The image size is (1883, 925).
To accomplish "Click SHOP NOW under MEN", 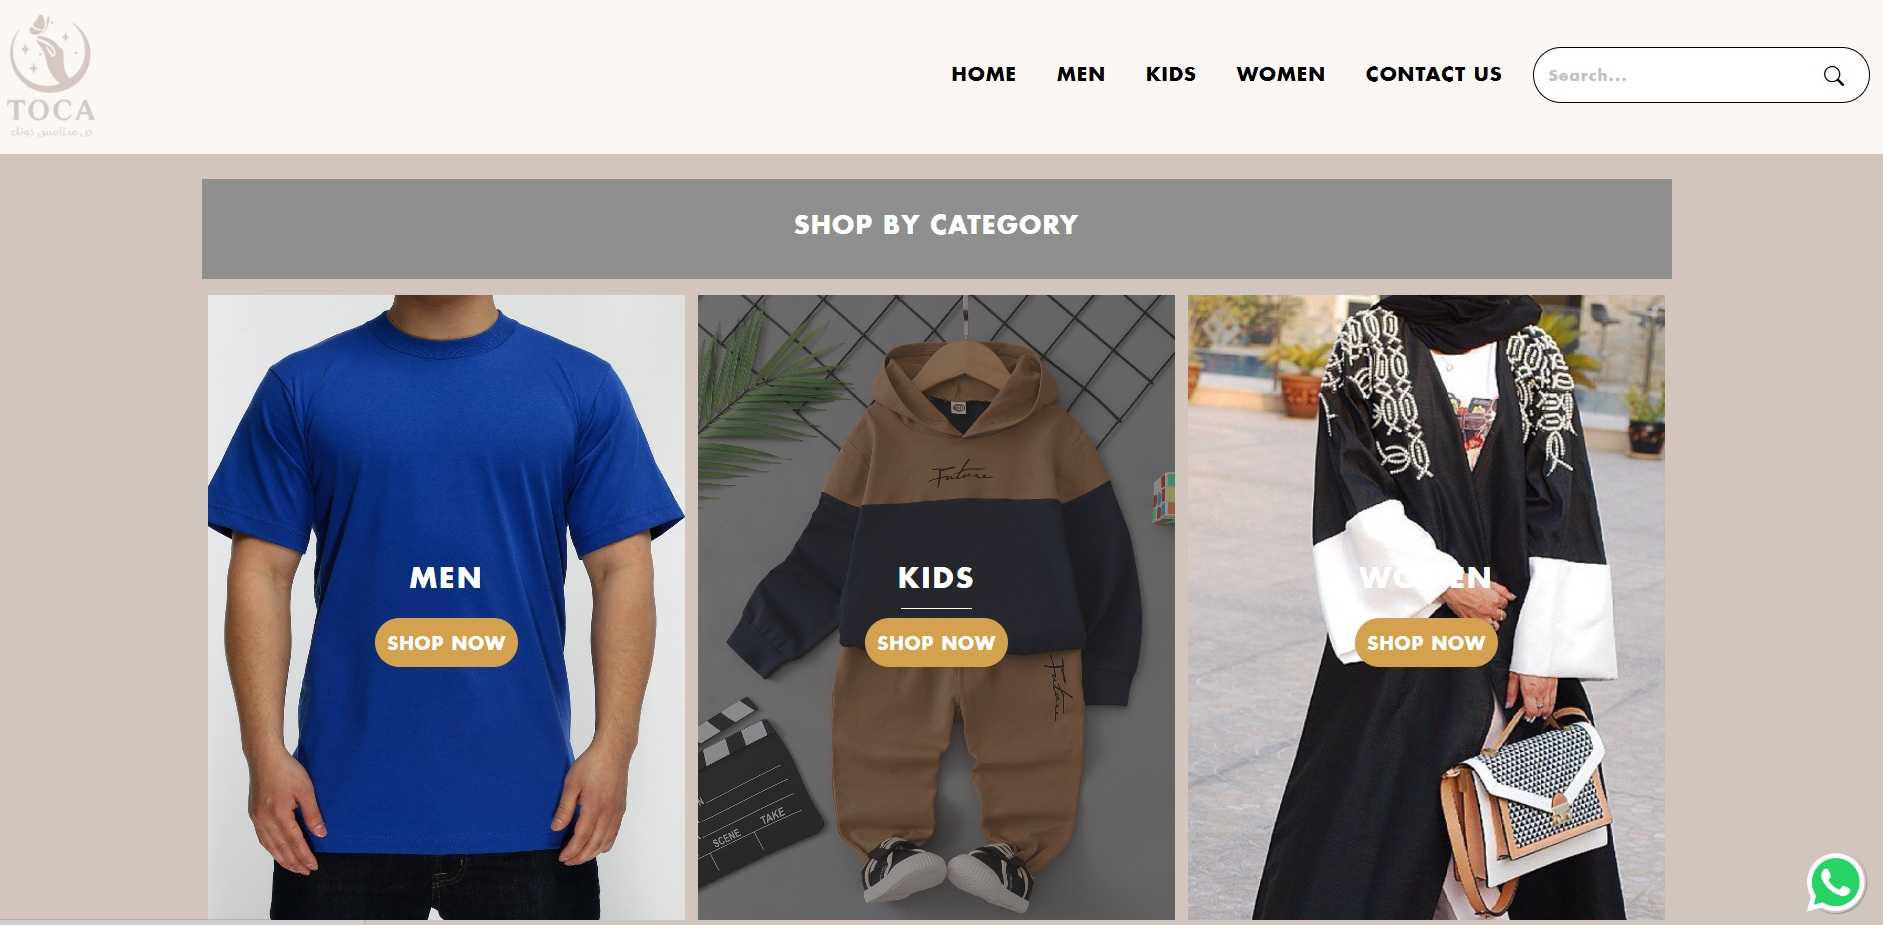I will tap(446, 643).
